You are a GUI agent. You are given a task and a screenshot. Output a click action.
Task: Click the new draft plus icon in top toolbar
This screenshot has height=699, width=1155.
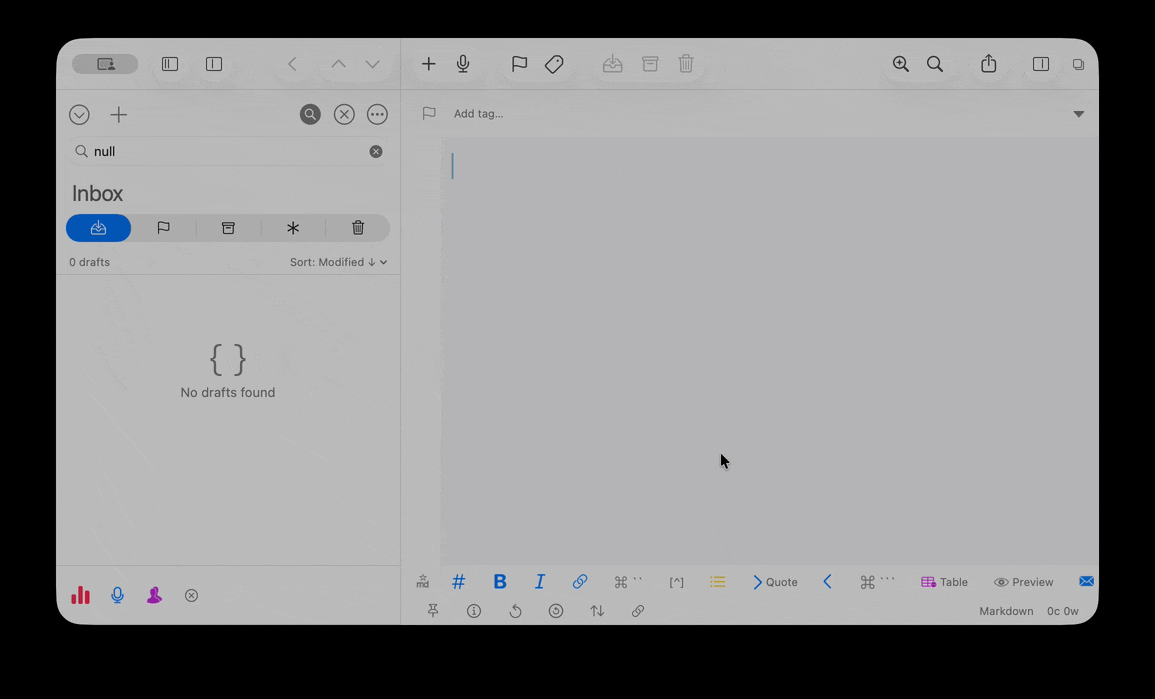428,64
